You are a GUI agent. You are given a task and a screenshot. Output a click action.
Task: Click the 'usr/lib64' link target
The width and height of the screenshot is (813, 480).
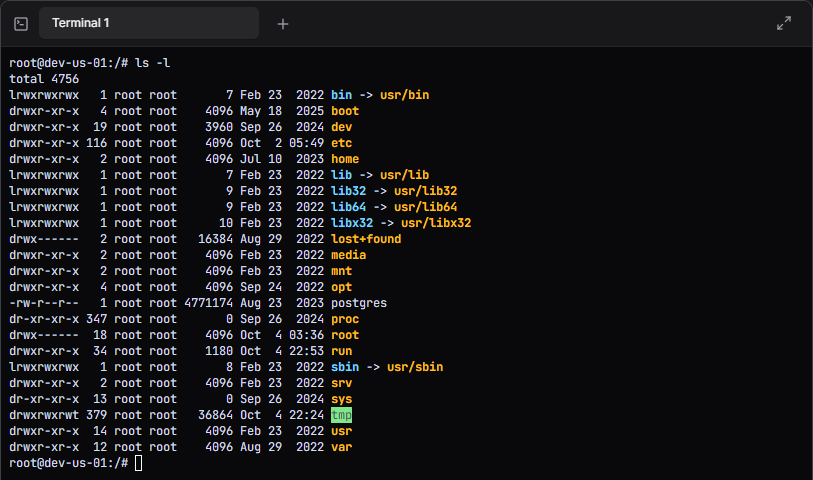pos(426,207)
